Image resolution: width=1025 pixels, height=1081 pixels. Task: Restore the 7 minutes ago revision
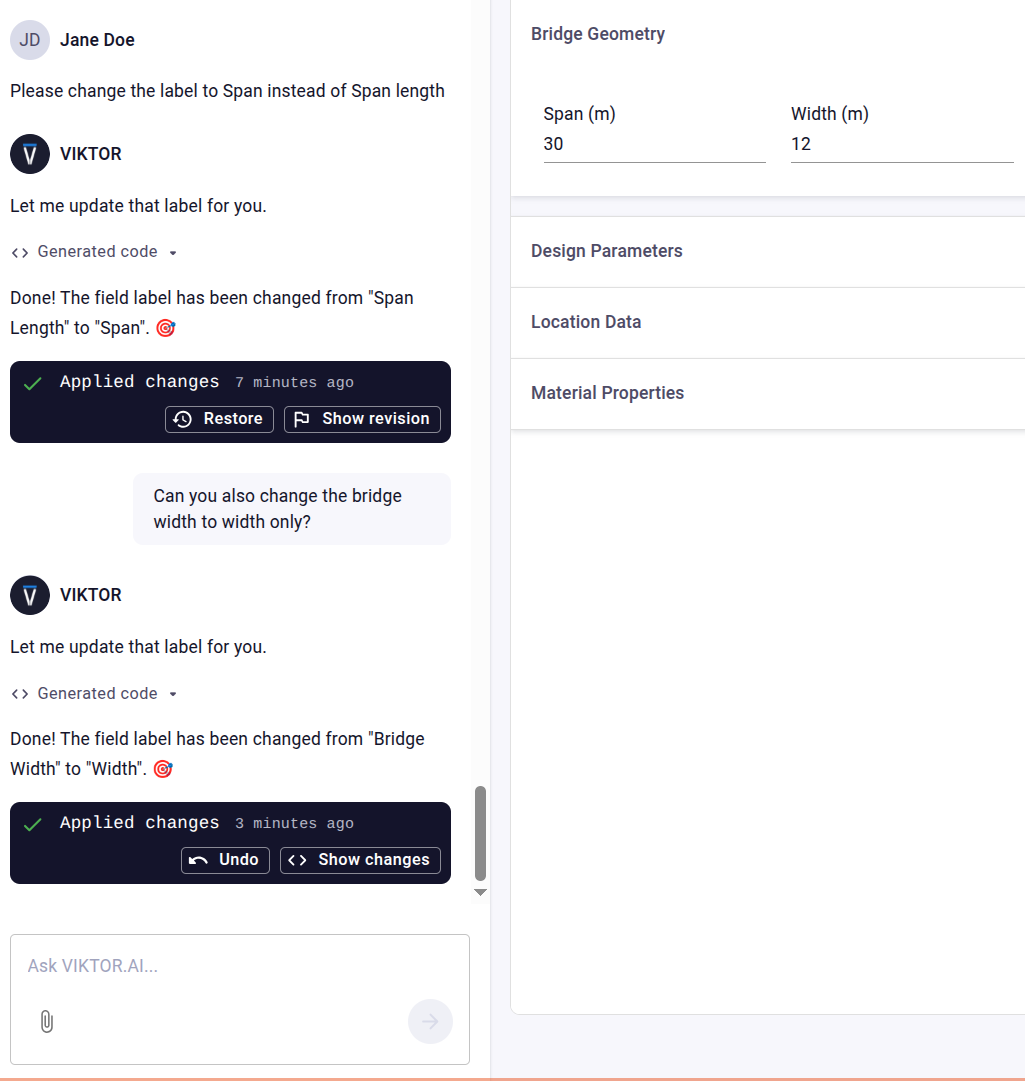pyautogui.click(x=219, y=419)
